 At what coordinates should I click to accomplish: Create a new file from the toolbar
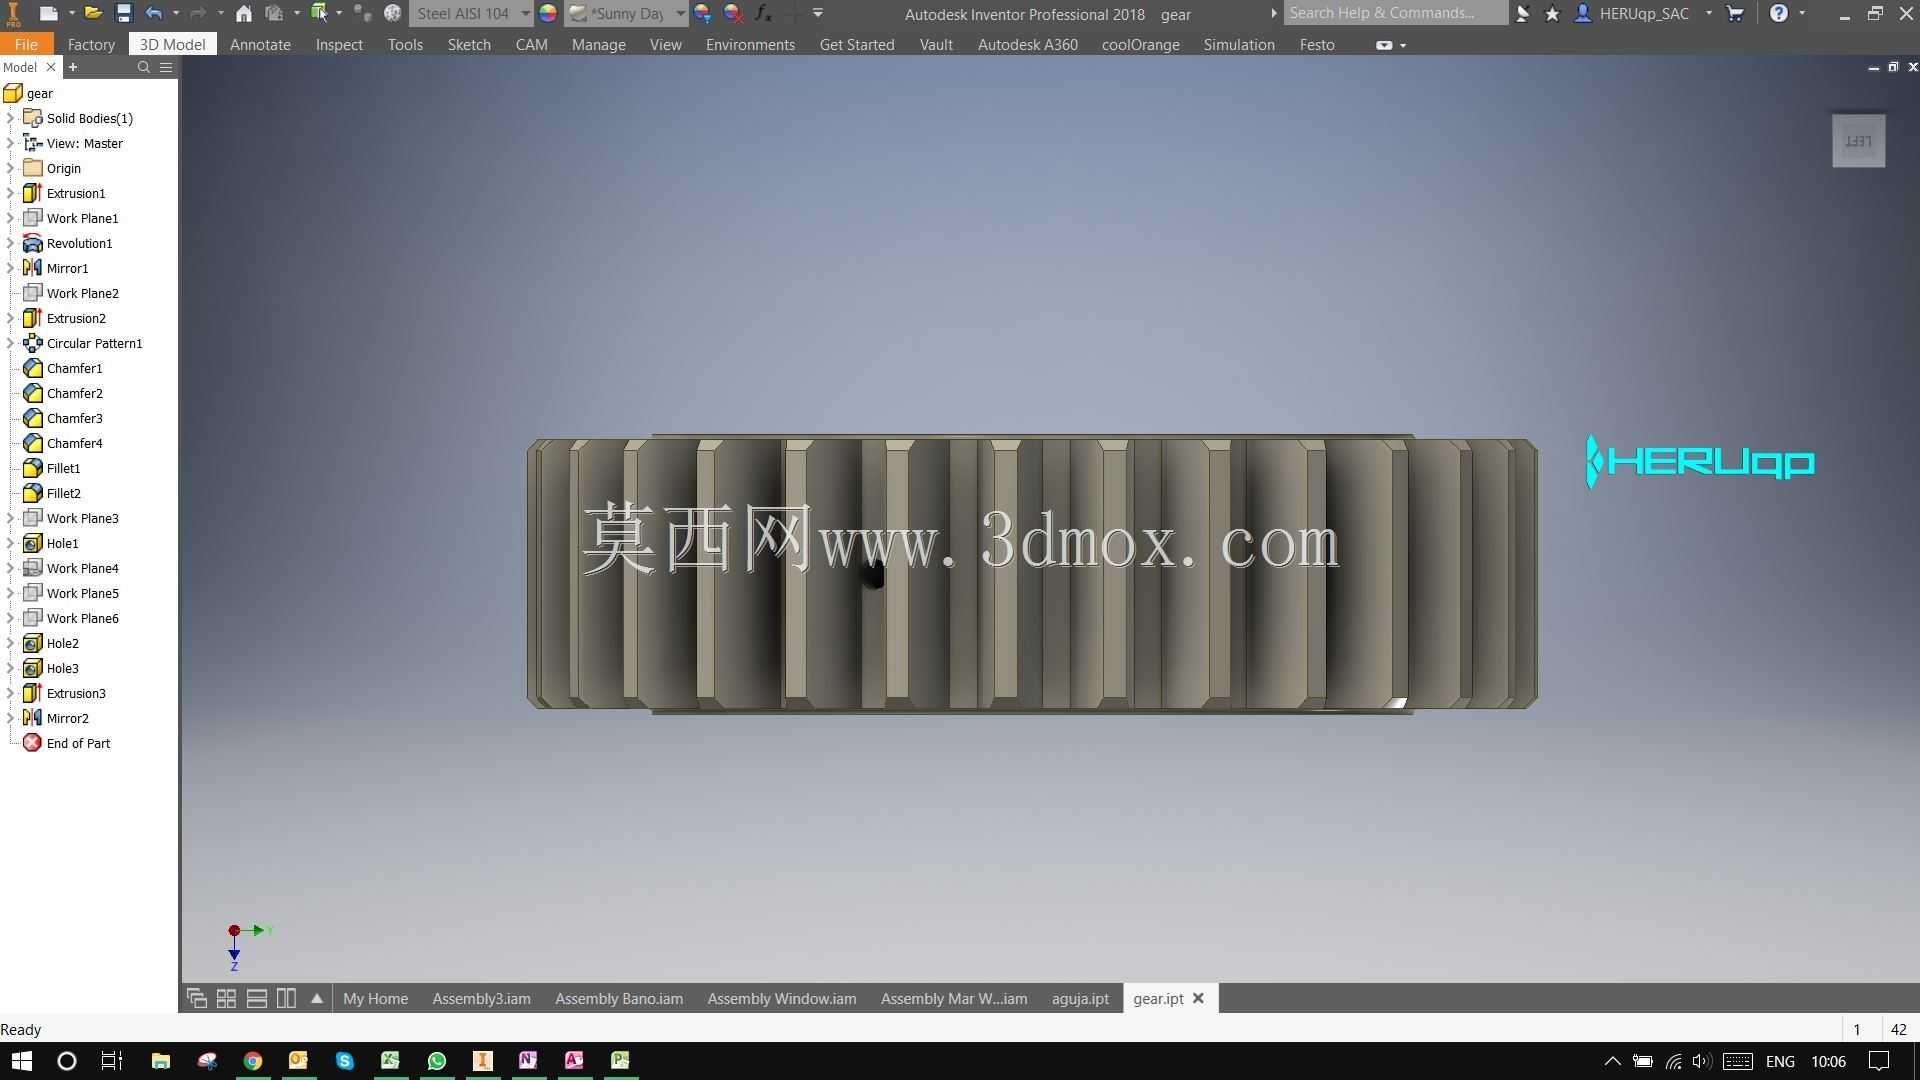pyautogui.click(x=48, y=13)
